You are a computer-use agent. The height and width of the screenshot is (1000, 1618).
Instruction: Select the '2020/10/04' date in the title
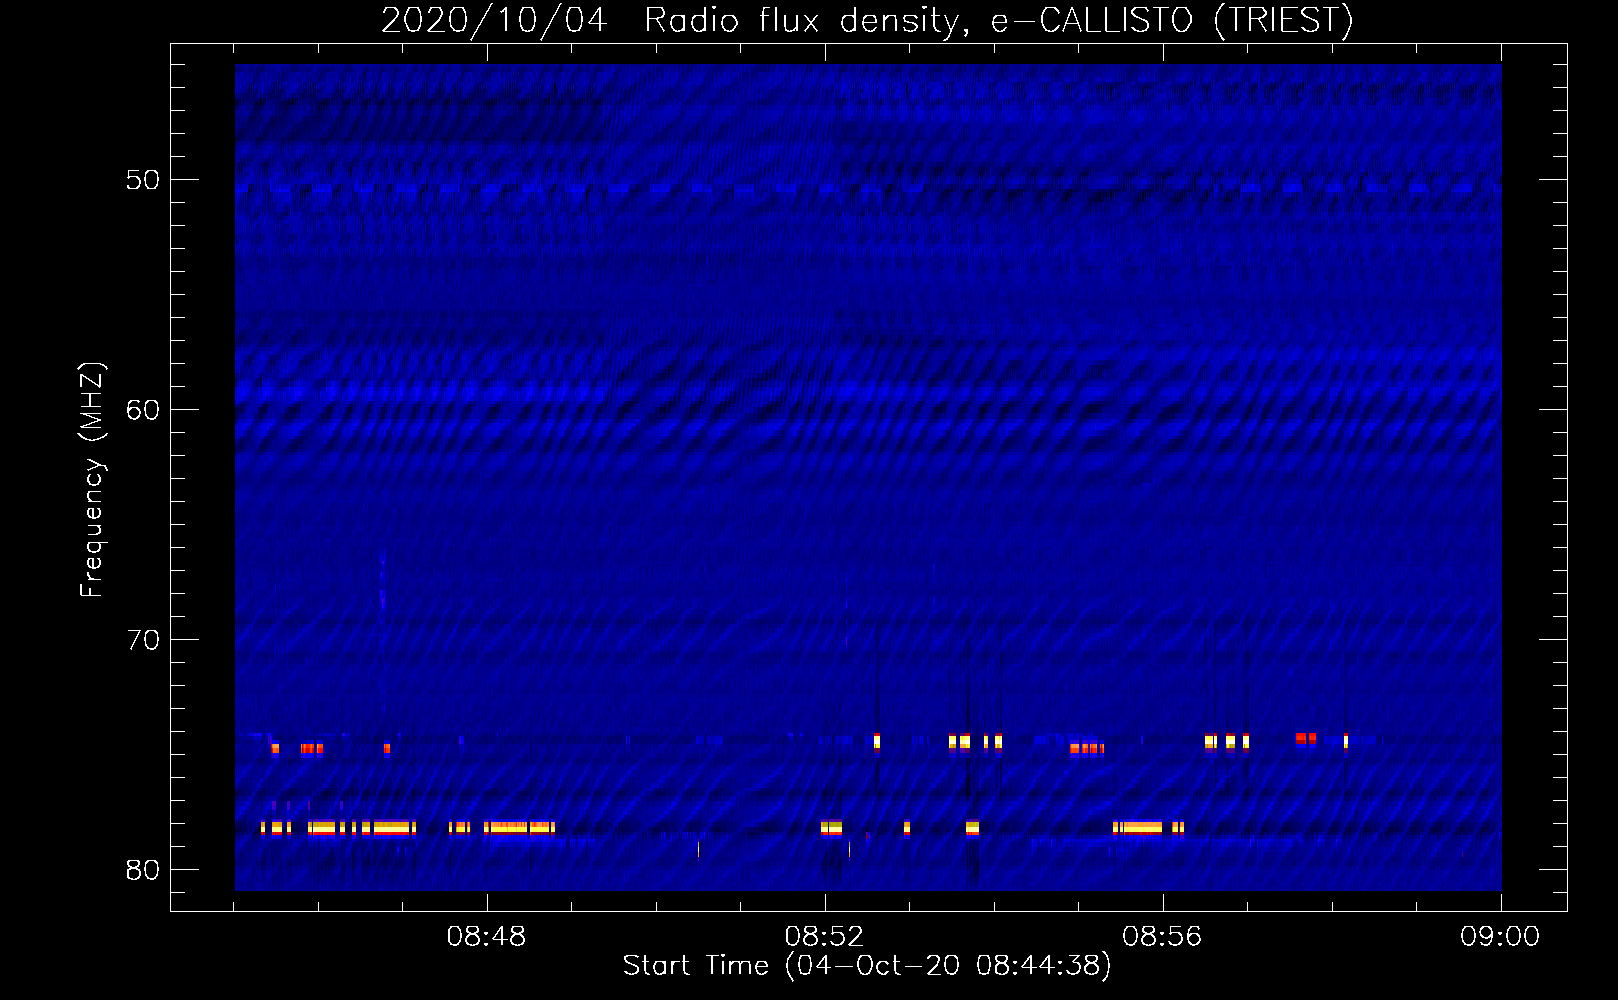point(494,20)
